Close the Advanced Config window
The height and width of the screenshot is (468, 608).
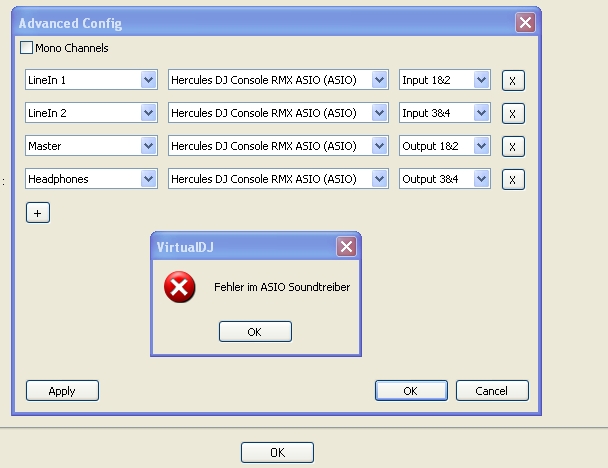pos(525,22)
